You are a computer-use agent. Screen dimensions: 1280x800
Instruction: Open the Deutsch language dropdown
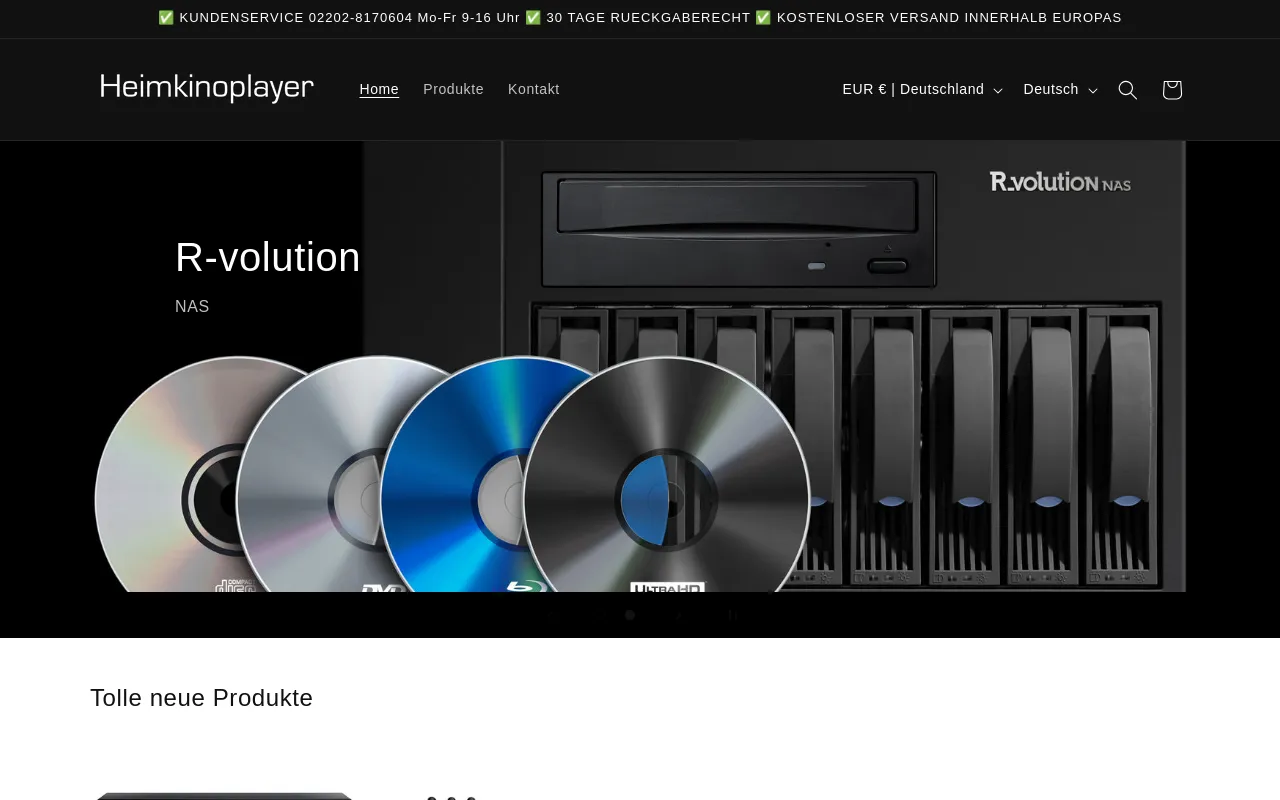1059,90
